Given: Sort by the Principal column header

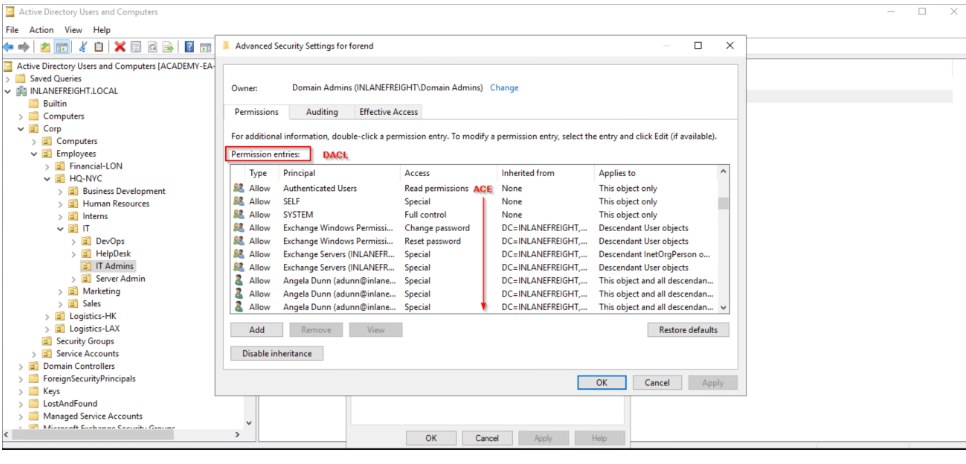Looking at the screenshot, I should coord(340,173).
